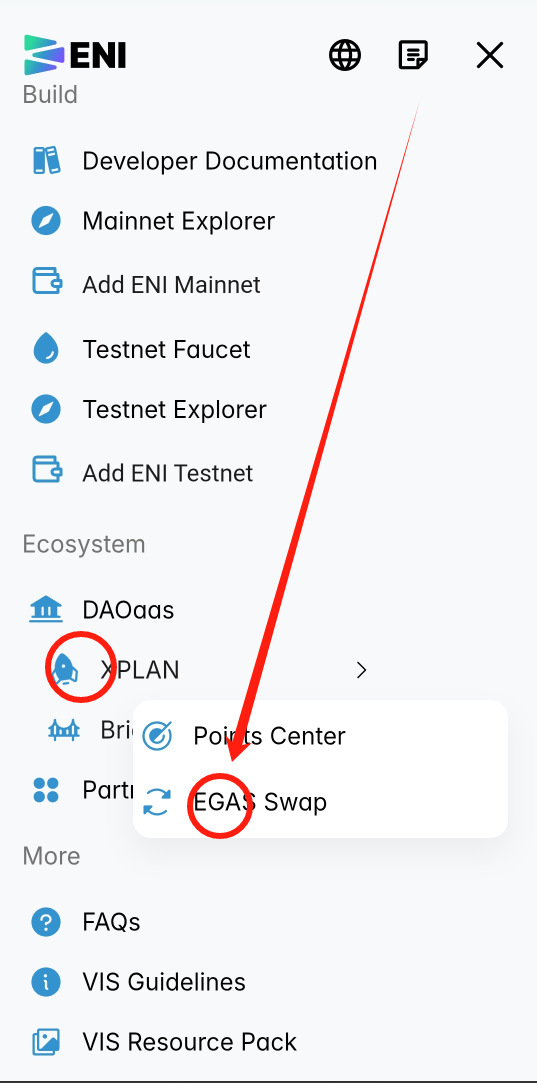Click the Testnet Explorer compass icon
537x1083 pixels.
pos(46,410)
